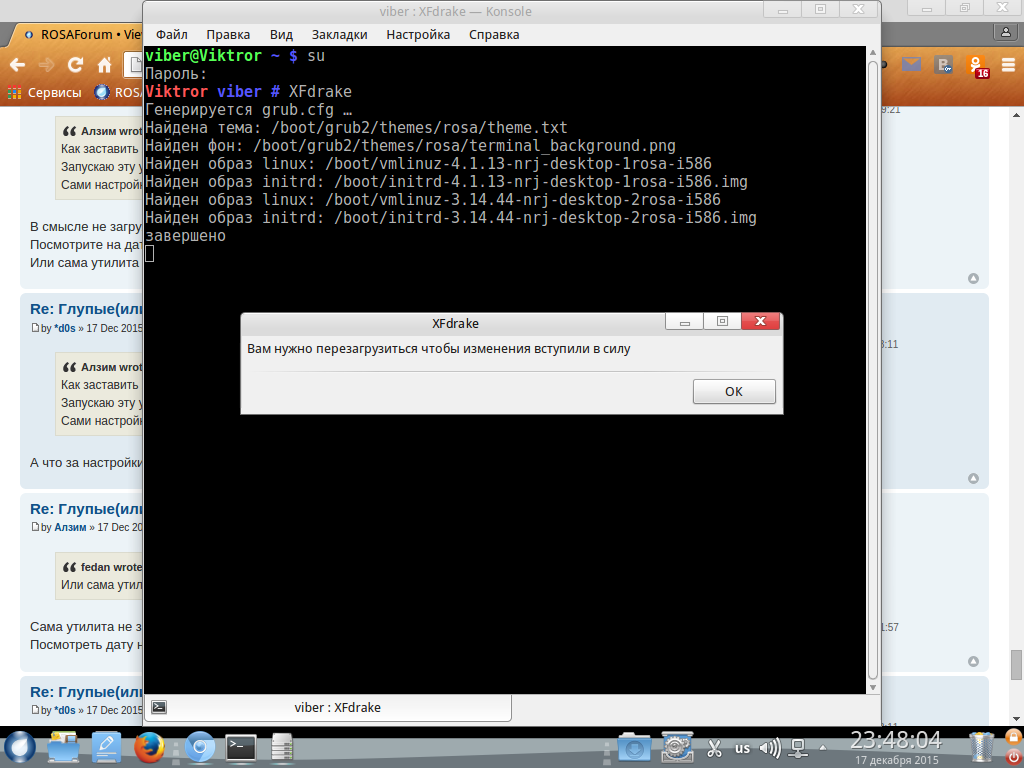Go back in the browser window
Viewport: 1024px width, 768px height.
pyautogui.click(x=18, y=65)
